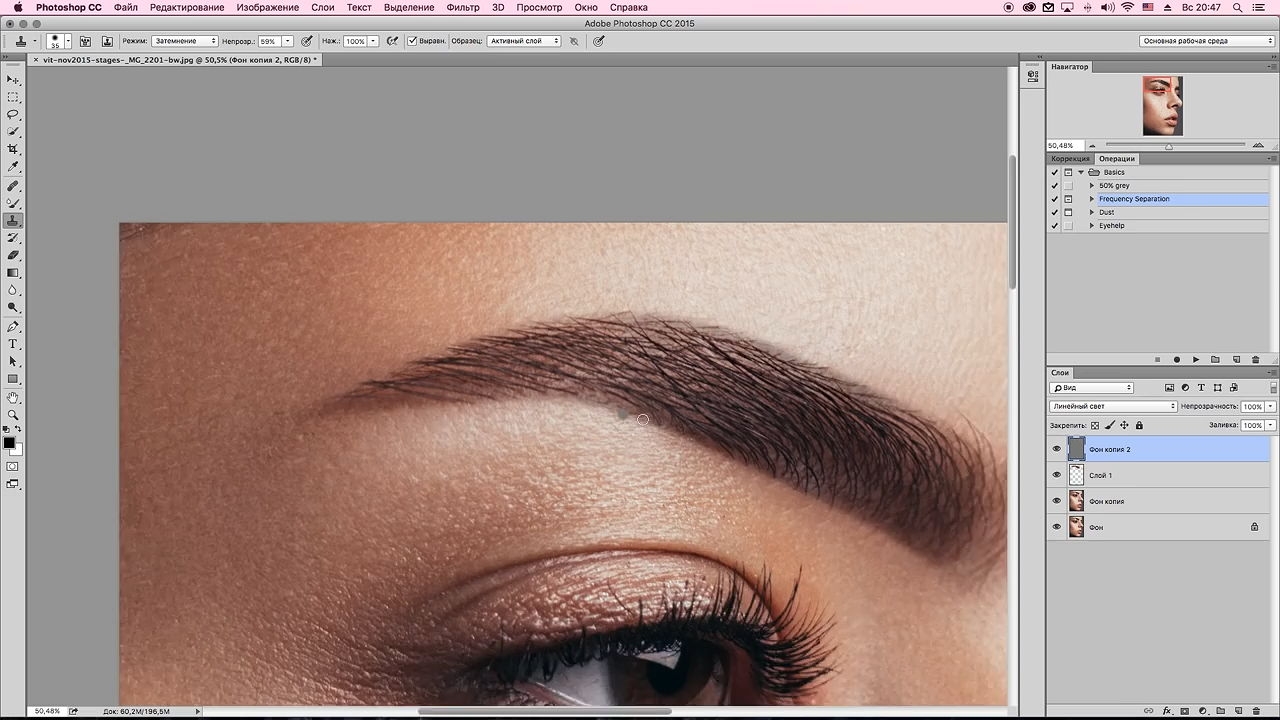This screenshot has width=1280, height=720.
Task: Toggle the checkmark for the Eyehelp action
Action: [1054, 226]
